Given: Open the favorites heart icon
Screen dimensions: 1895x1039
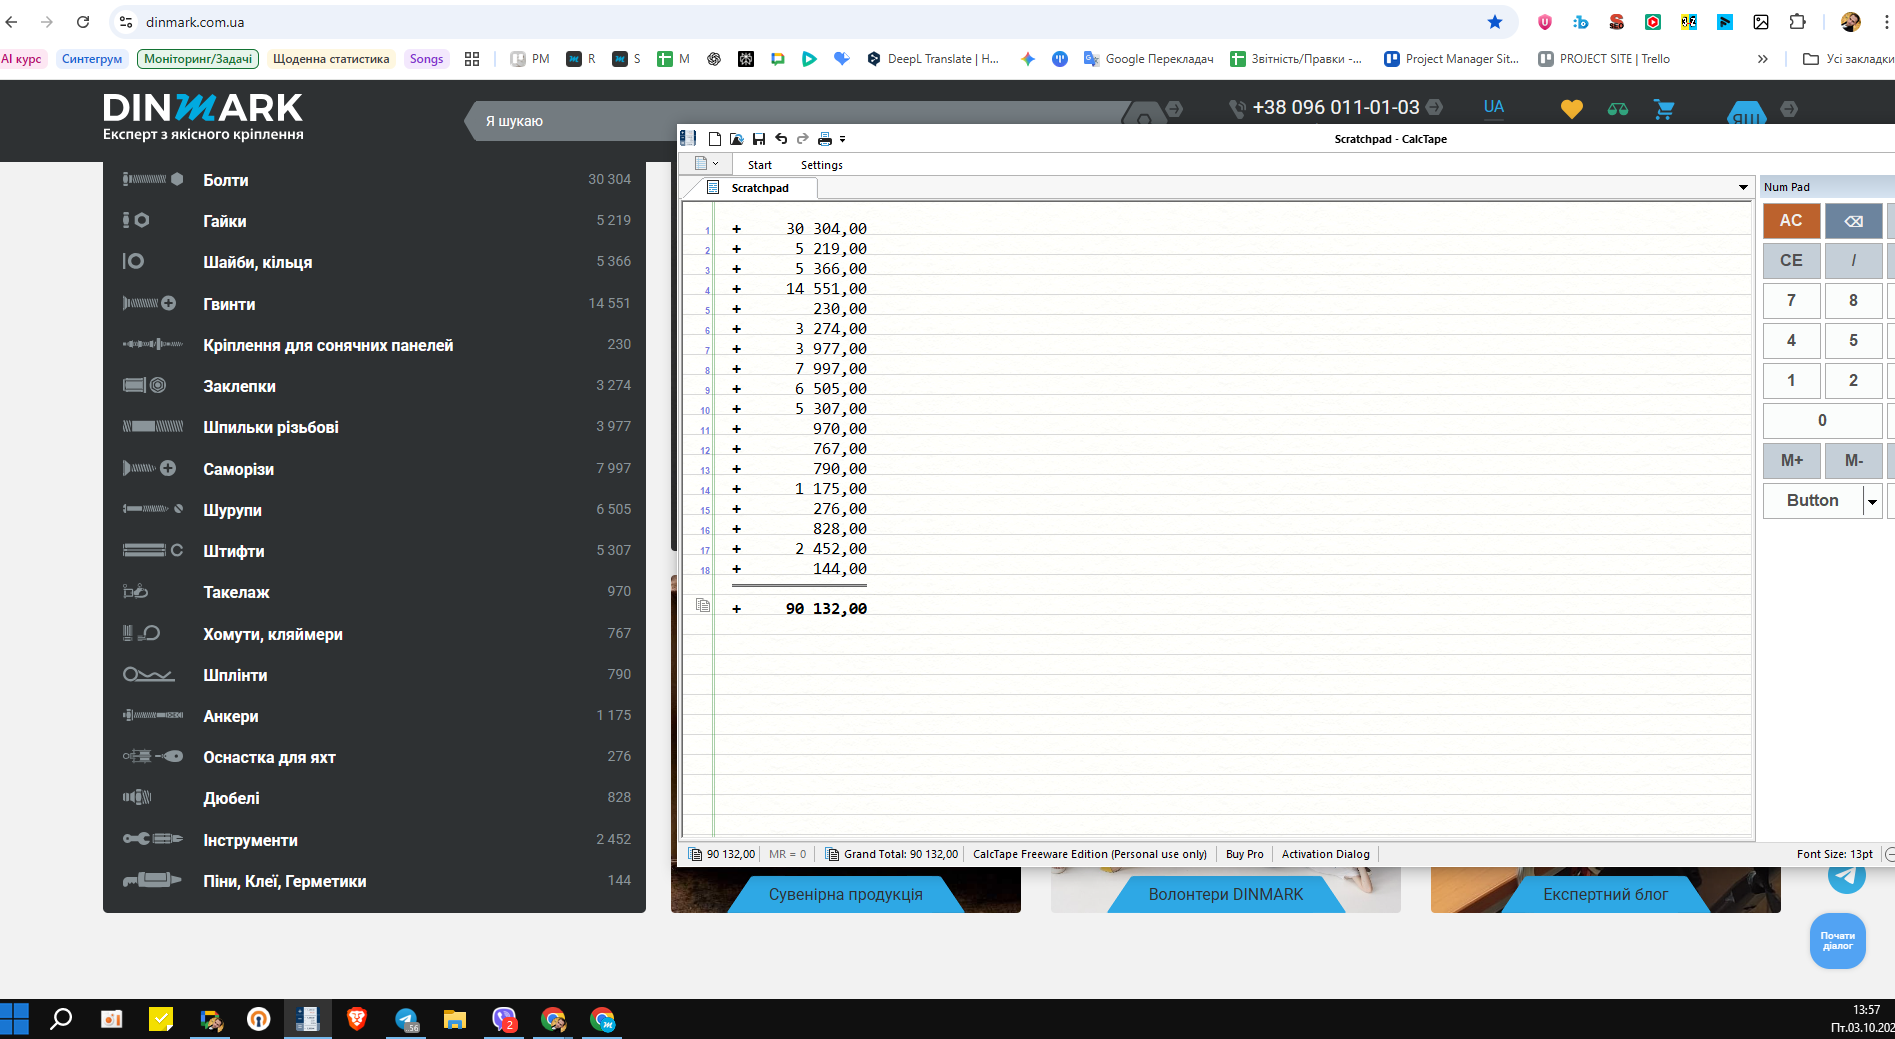Looking at the screenshot, I should click(1572, 109).
